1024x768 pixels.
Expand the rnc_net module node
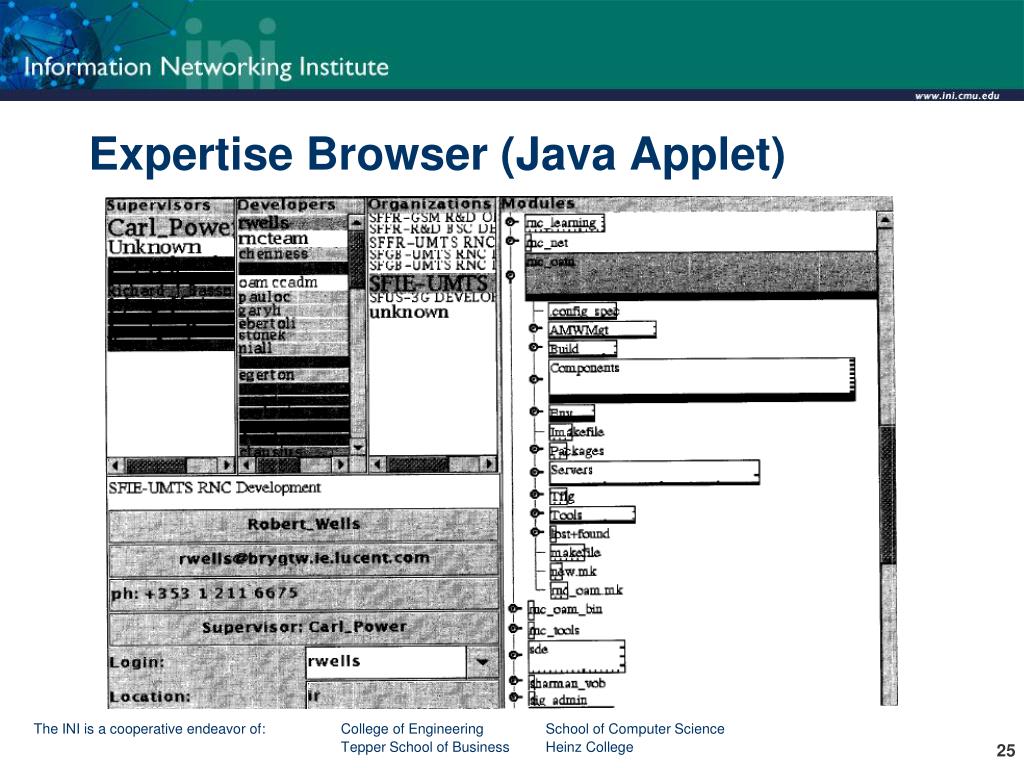512,242
